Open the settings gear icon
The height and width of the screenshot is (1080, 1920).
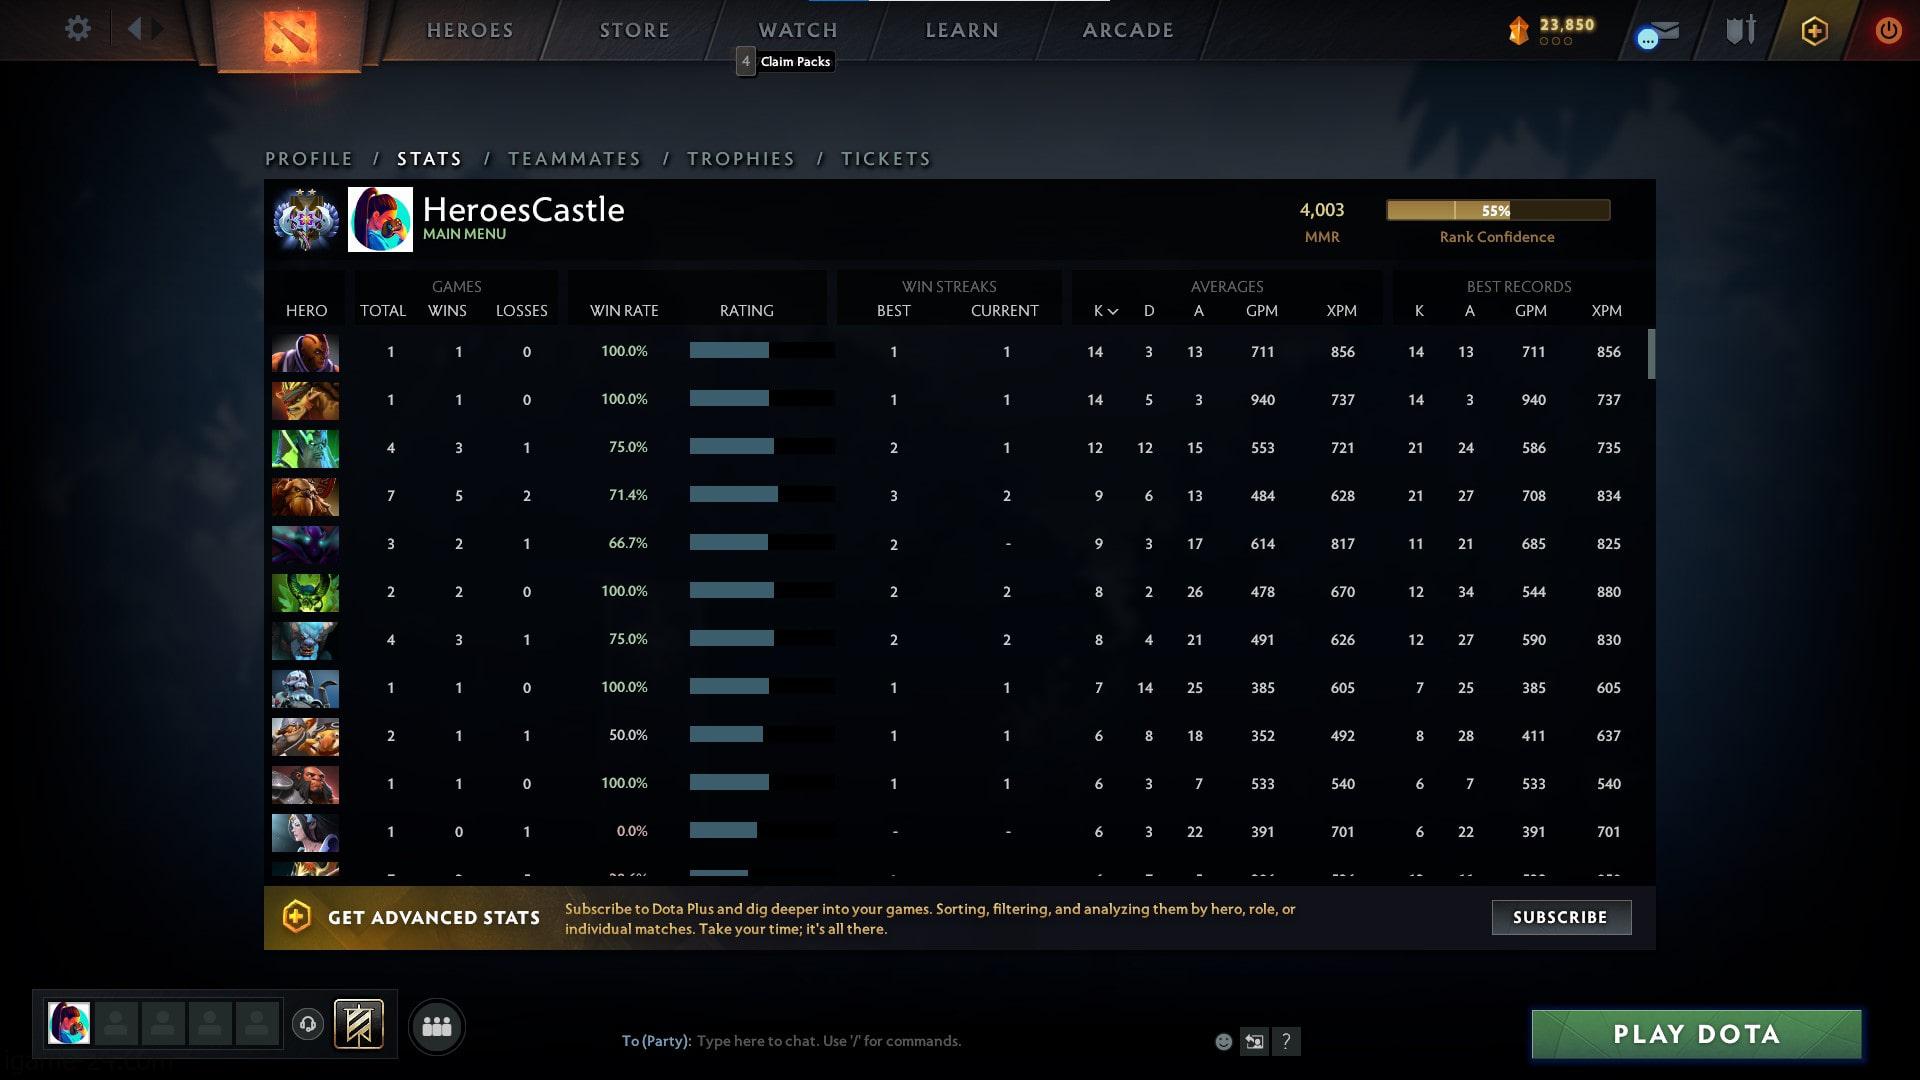coord(77,29)
